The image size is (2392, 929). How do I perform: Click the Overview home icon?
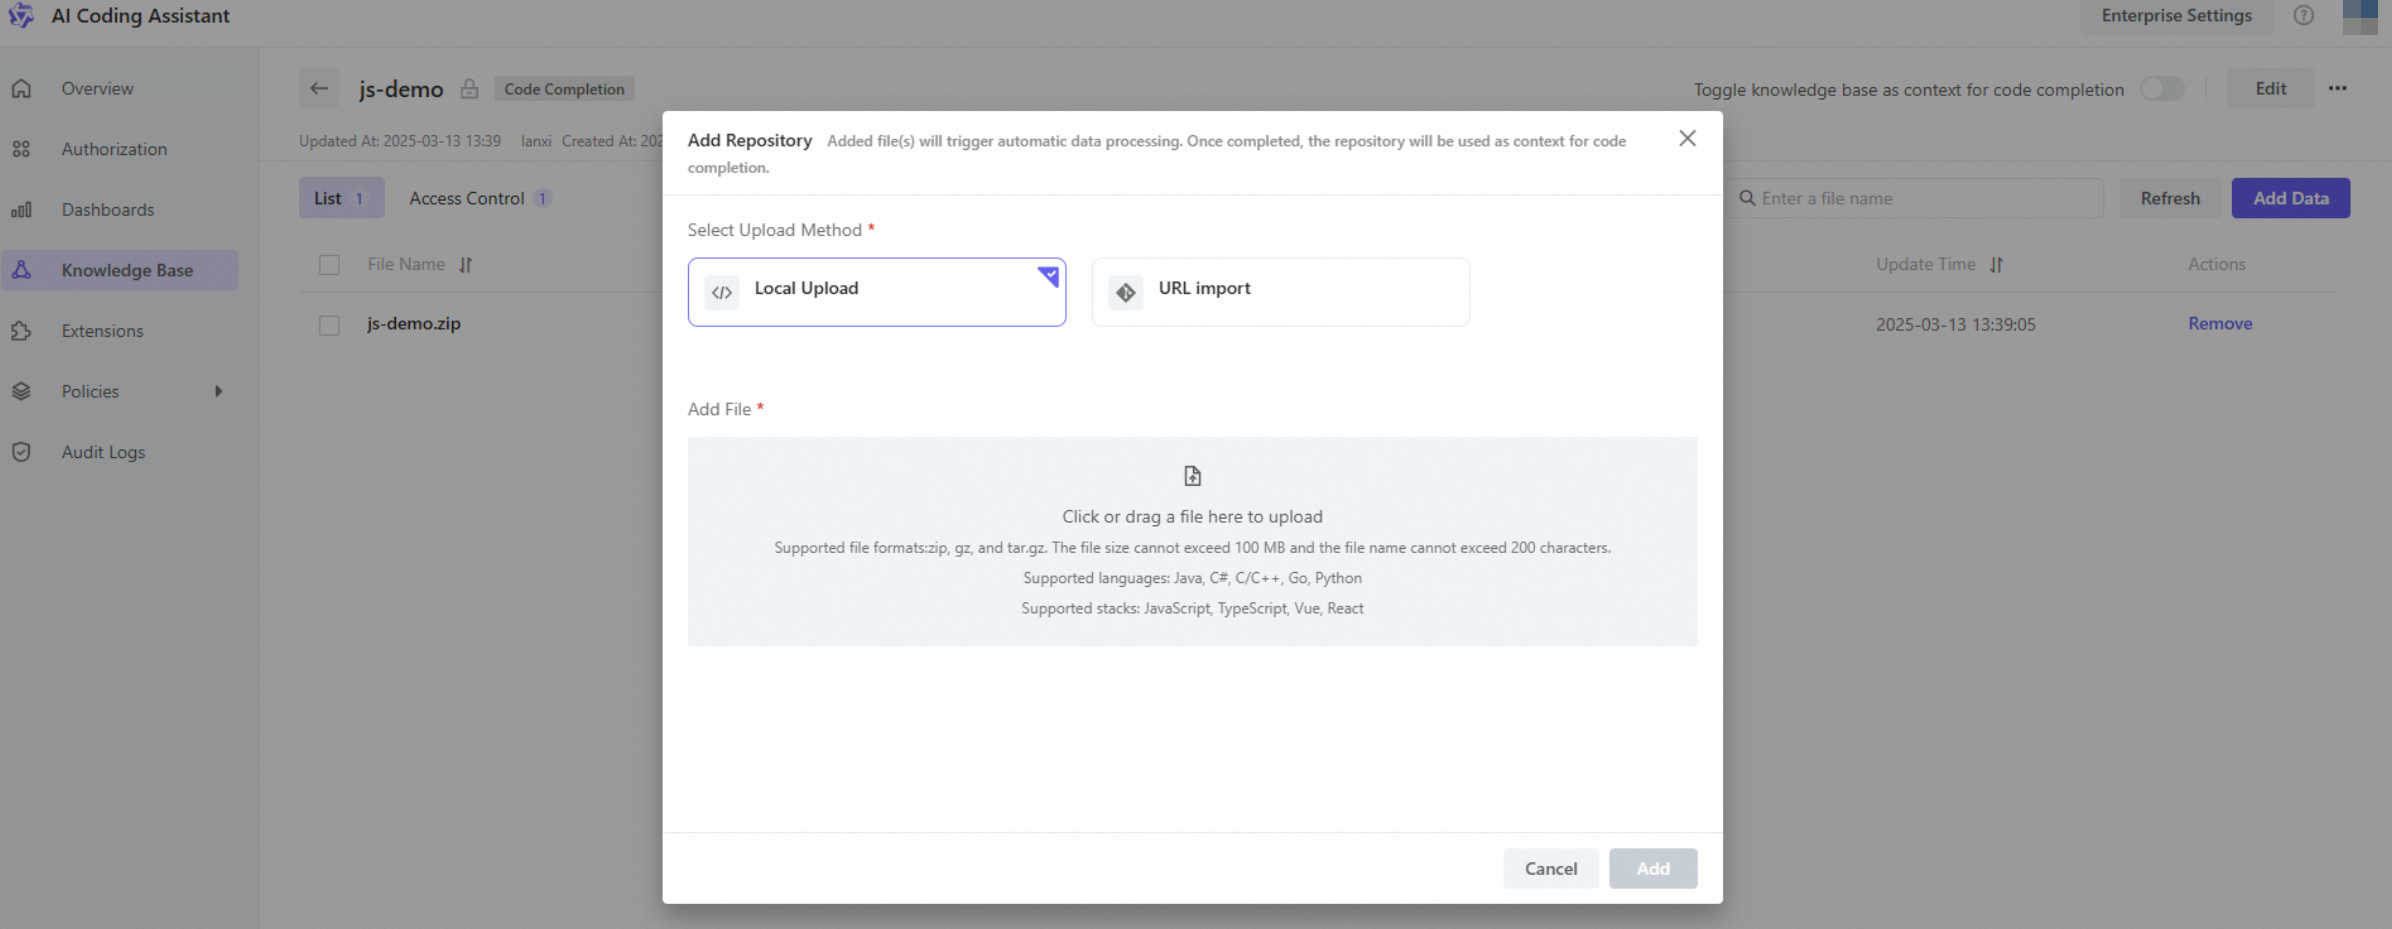pyautogui.click(x=21, y=88)
